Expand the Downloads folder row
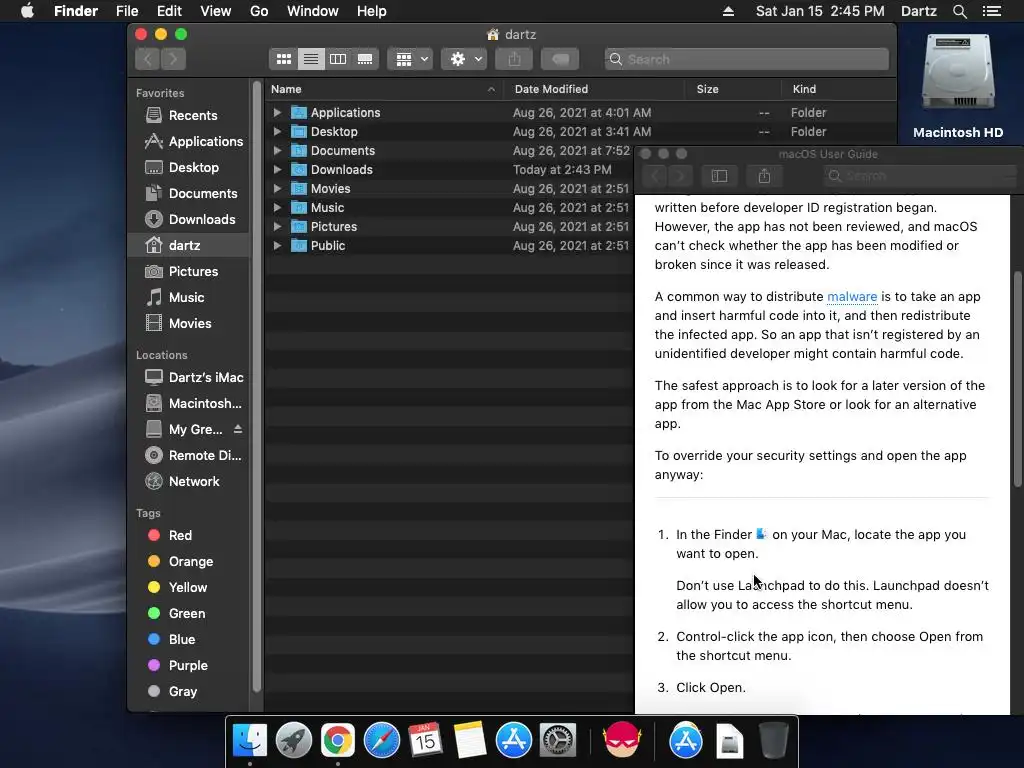Viewport: 1024px width, 768px height. click(277, 169)
